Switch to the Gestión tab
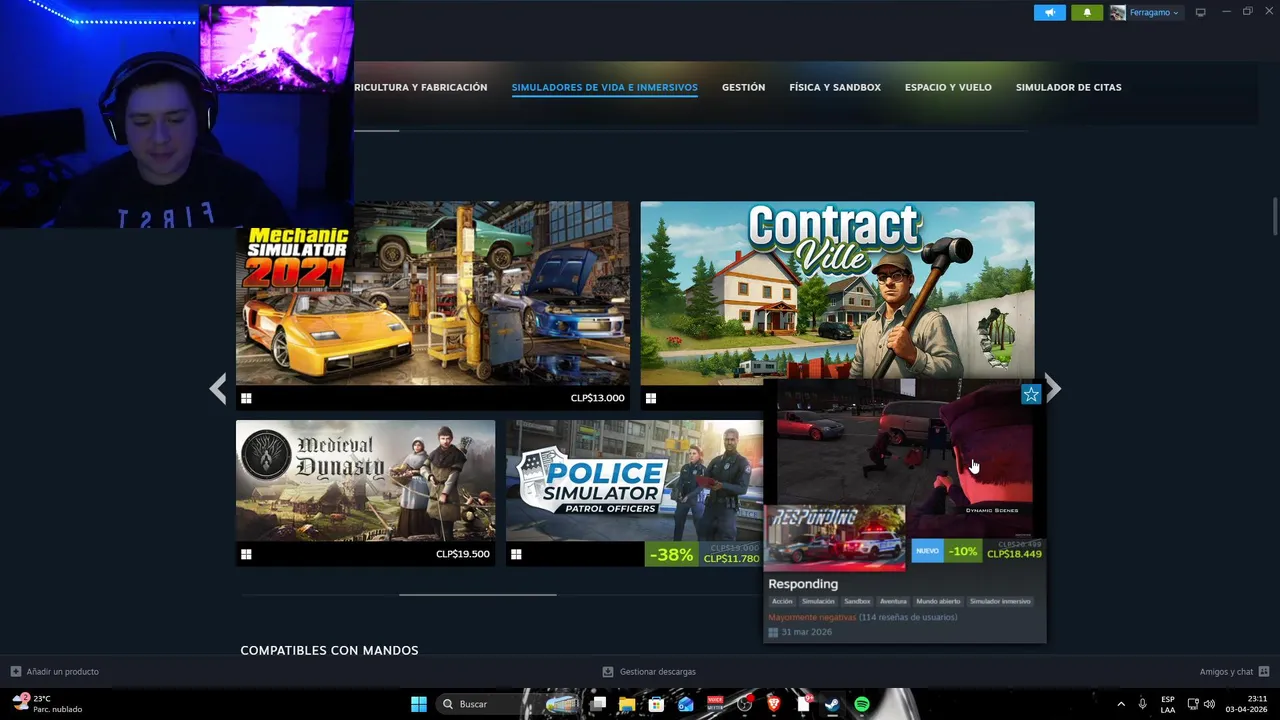The width and height of the screenshot is (1280, 720). [743, 87]
